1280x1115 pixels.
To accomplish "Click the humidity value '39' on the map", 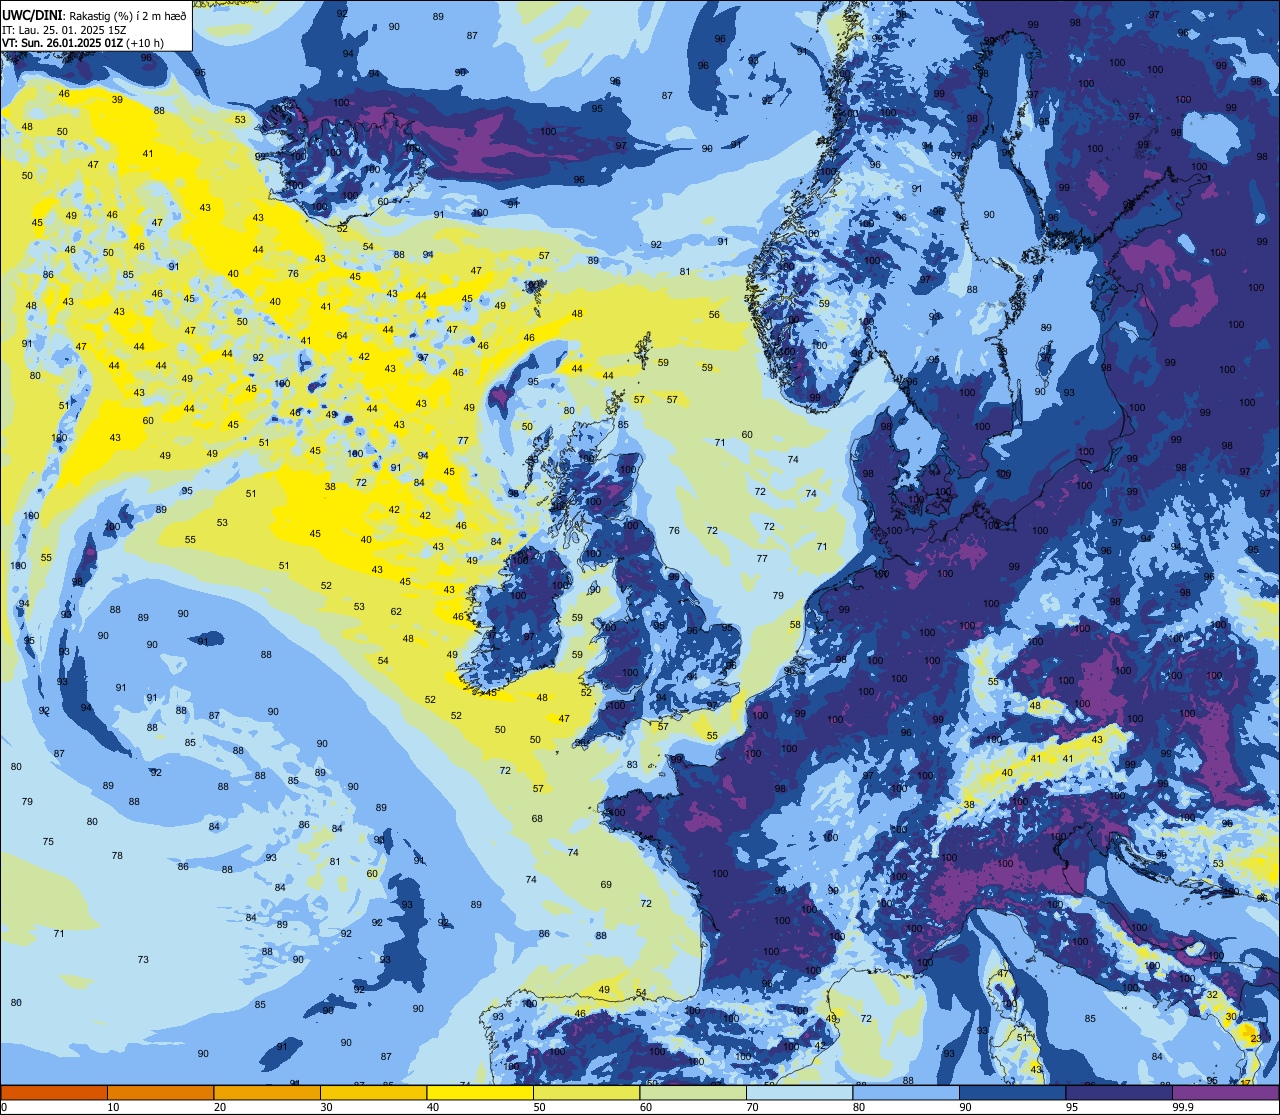I will coord(117,100).
